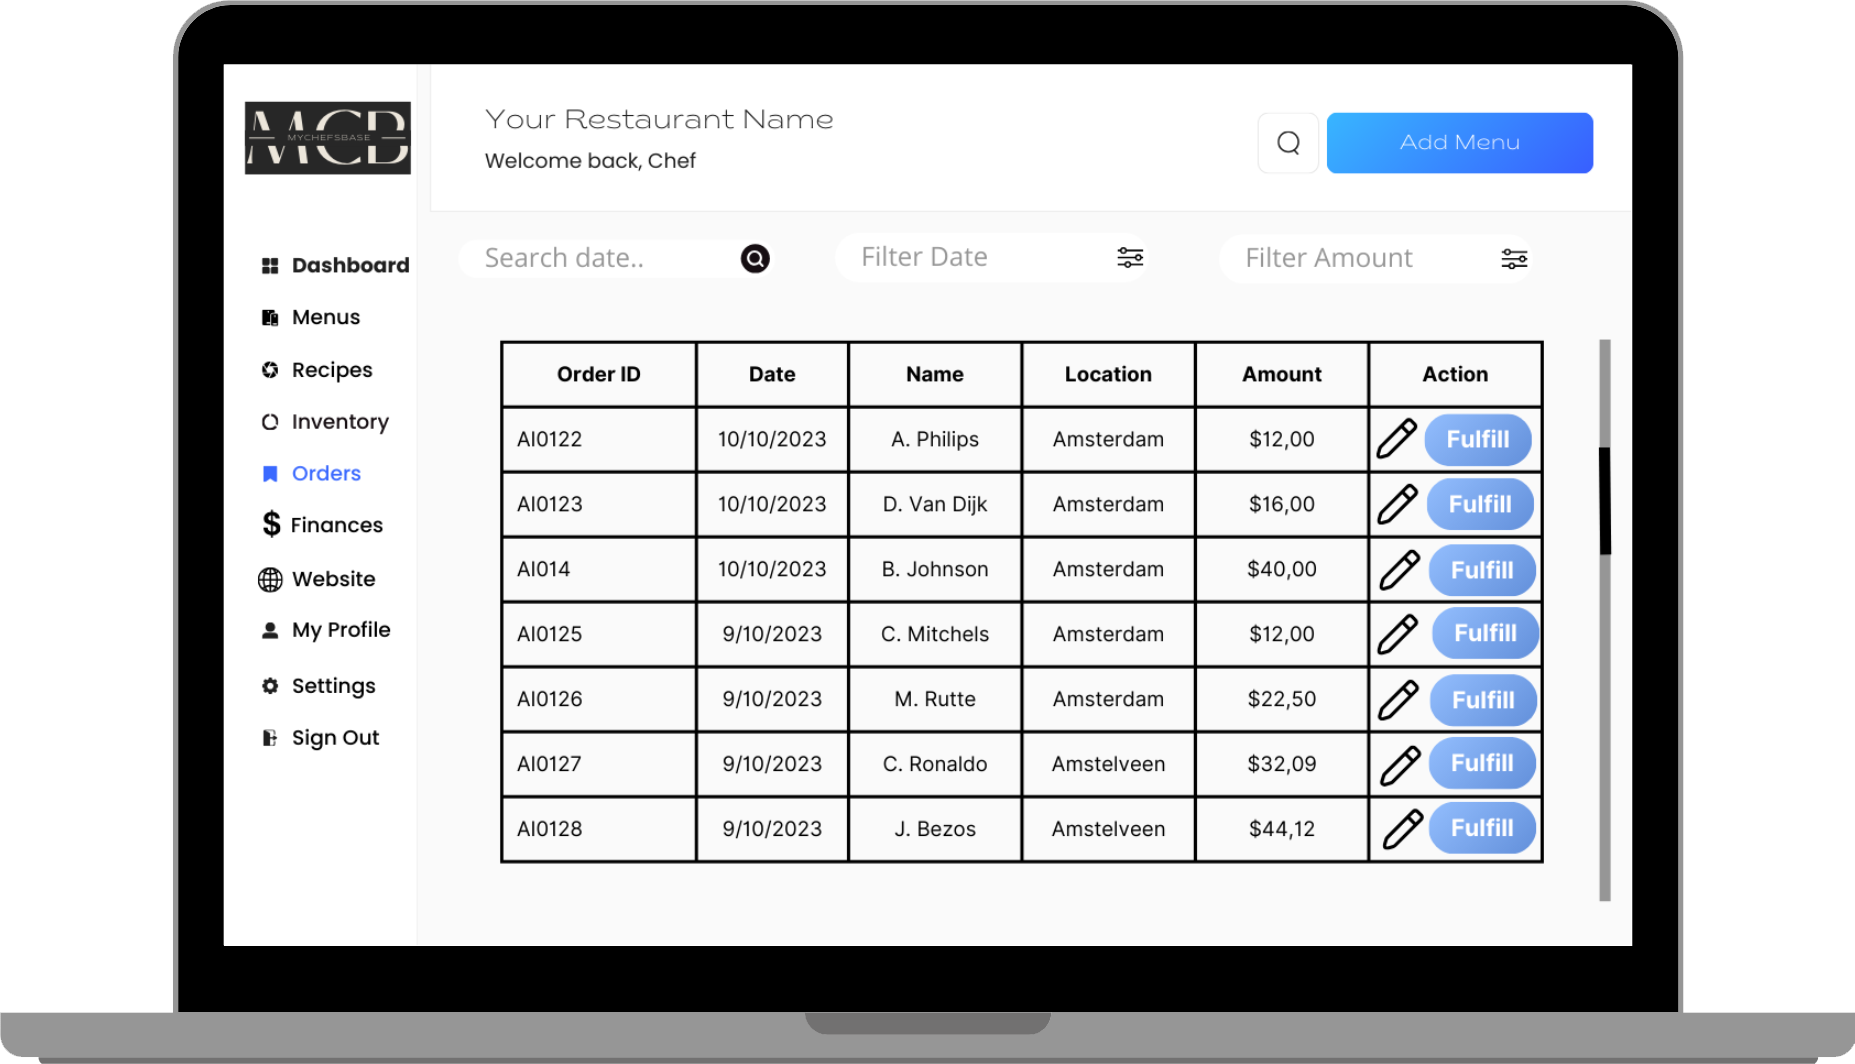Click the Order ID column header

tap(598, 374)
